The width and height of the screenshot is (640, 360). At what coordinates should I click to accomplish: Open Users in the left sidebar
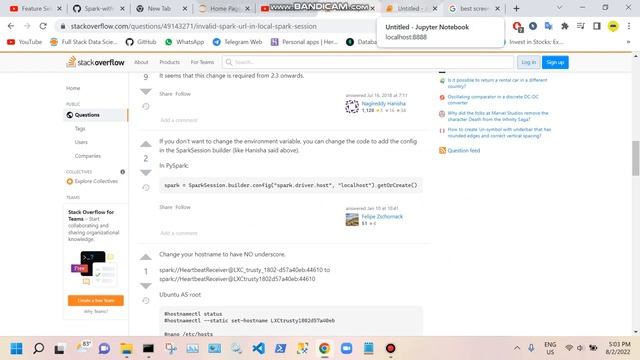(x=81, y=142)
